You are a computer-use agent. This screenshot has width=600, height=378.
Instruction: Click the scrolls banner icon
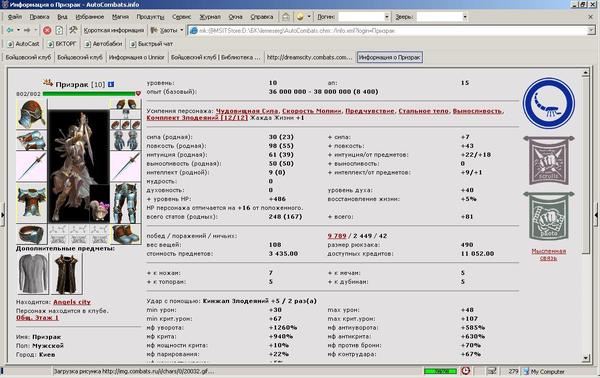point(549,160)
